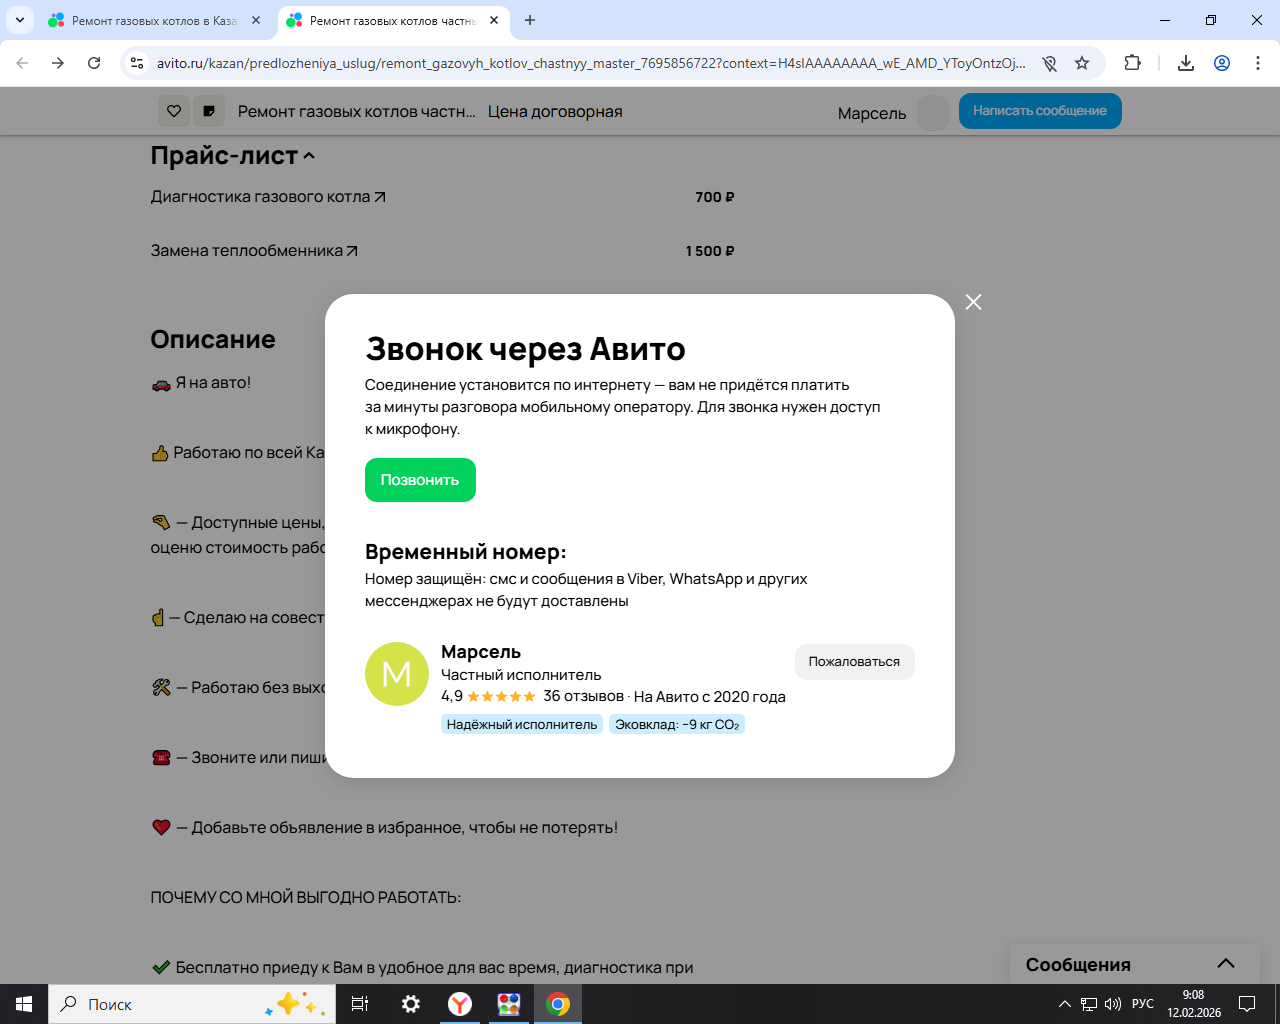Reload the page
Screen dimensions: 1280x1024
tap(94, 63)
